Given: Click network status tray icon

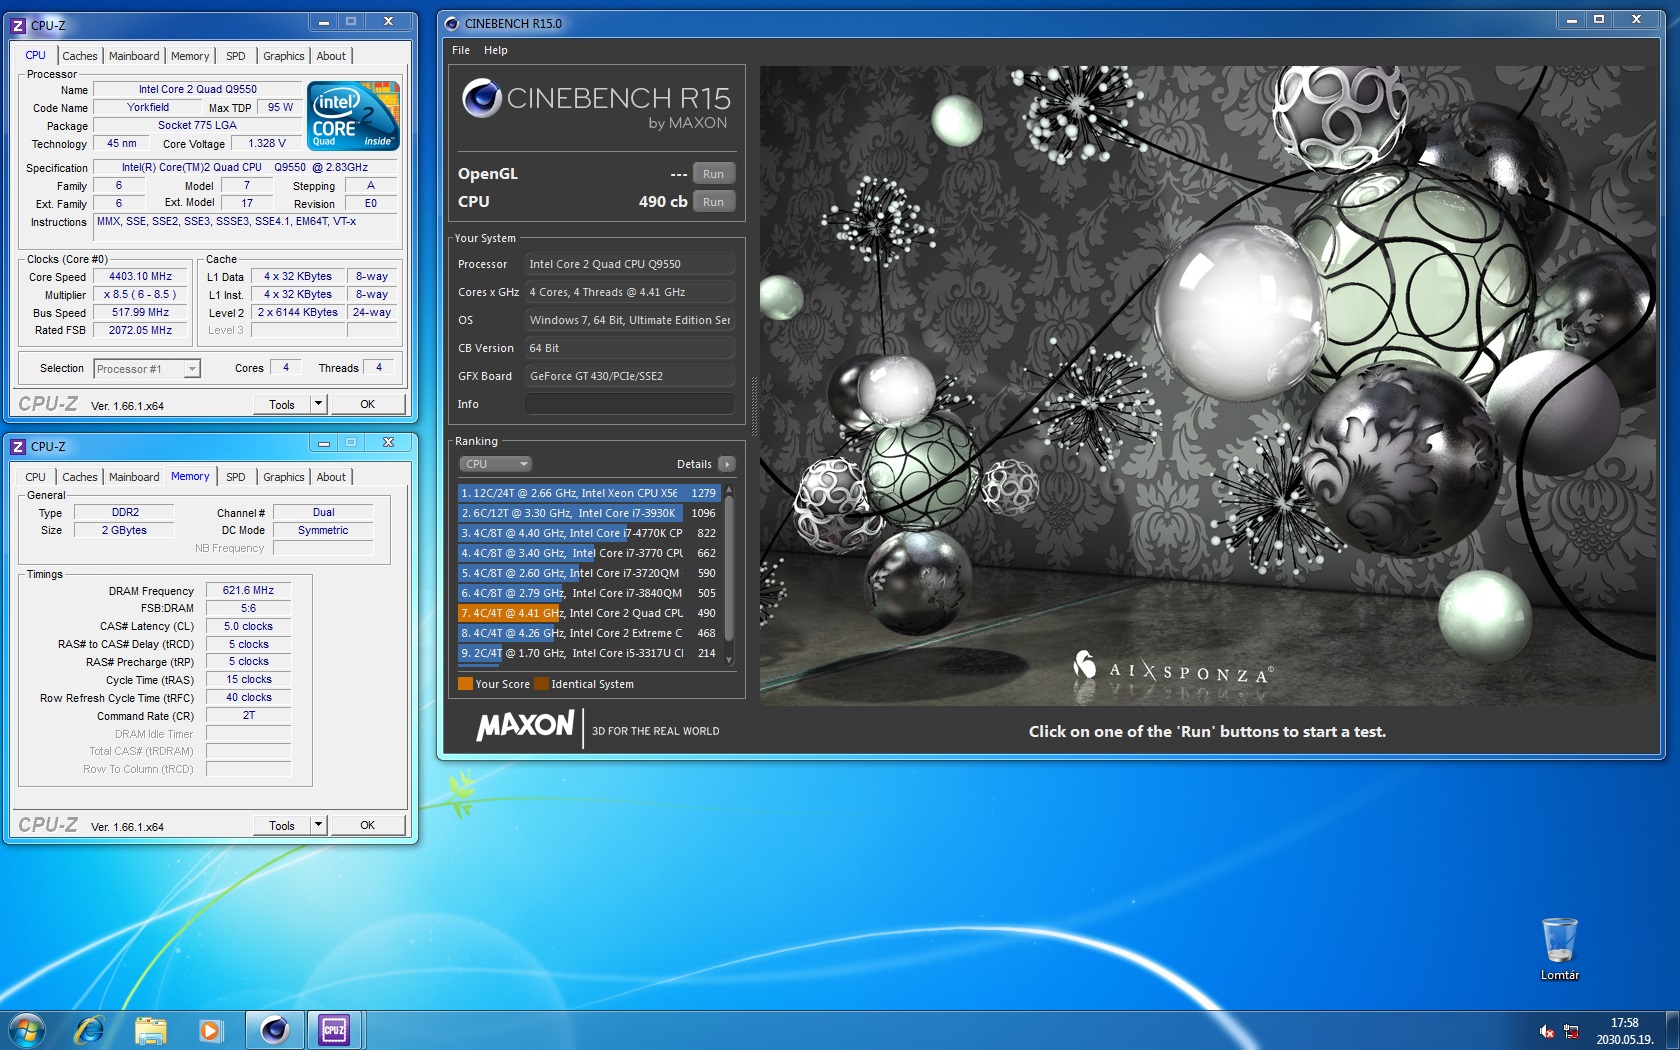Looking at the screenshot, I should point(1571,1031).
